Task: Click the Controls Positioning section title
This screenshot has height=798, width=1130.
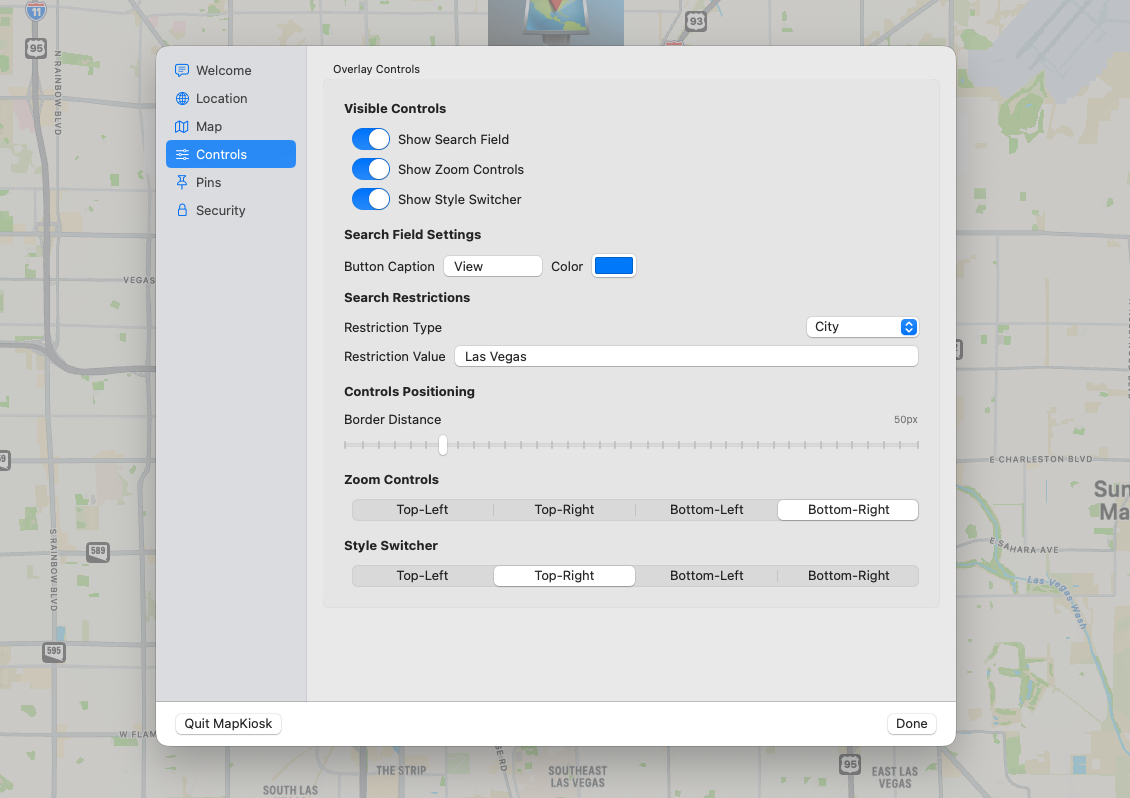Action: (x=409, y=391)
